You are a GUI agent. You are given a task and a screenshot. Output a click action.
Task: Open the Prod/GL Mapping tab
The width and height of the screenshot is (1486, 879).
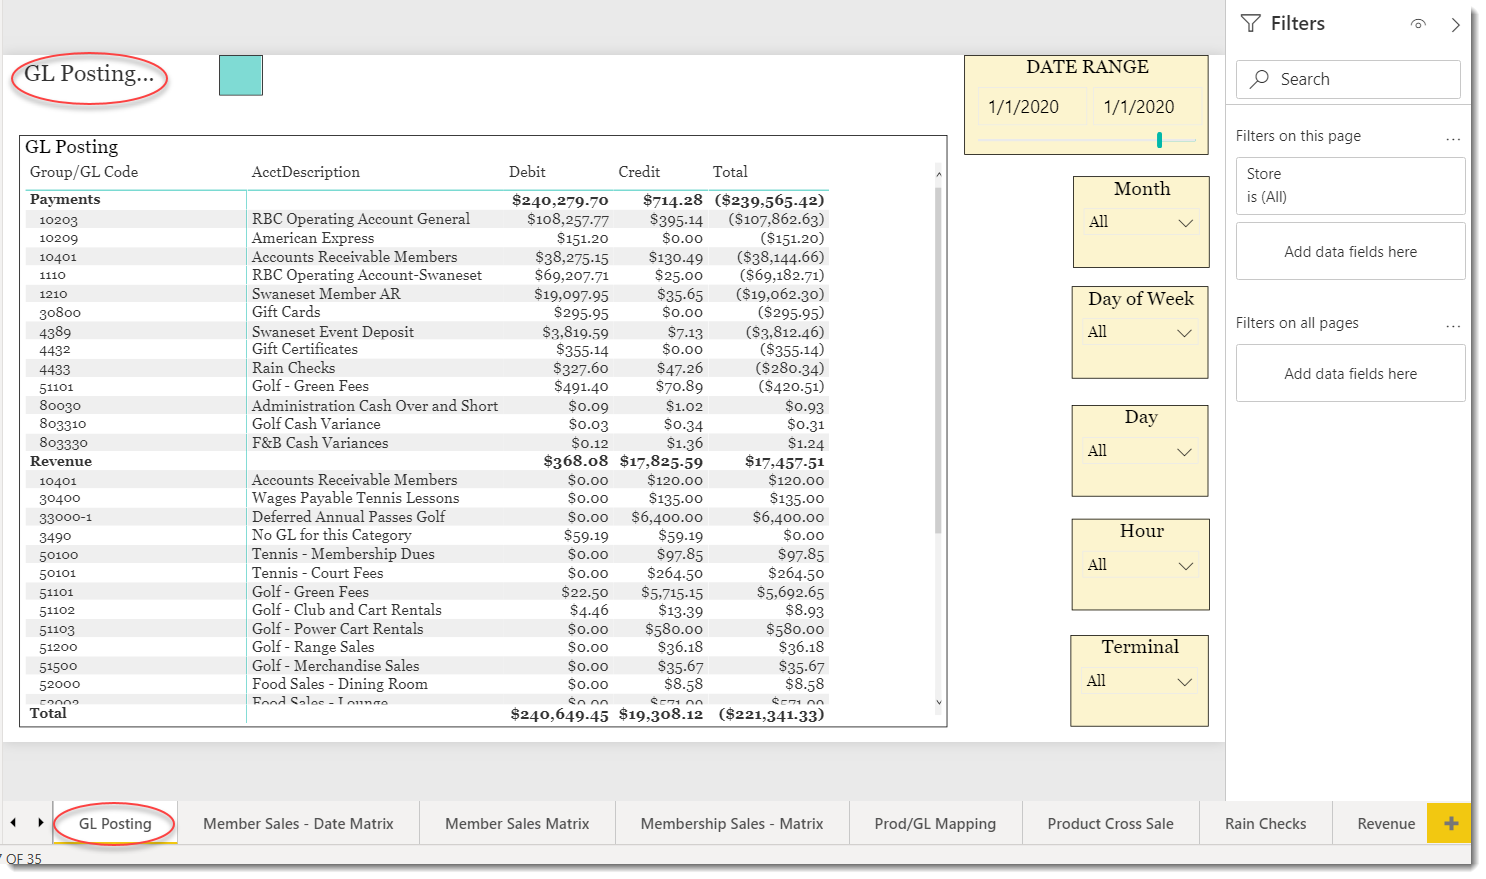[x=935, y=824]
